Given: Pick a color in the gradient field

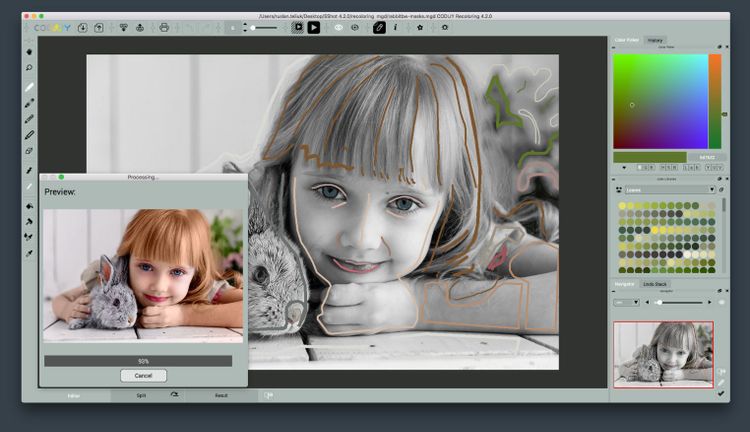Looking at the screenshot, I should [660, 101].
